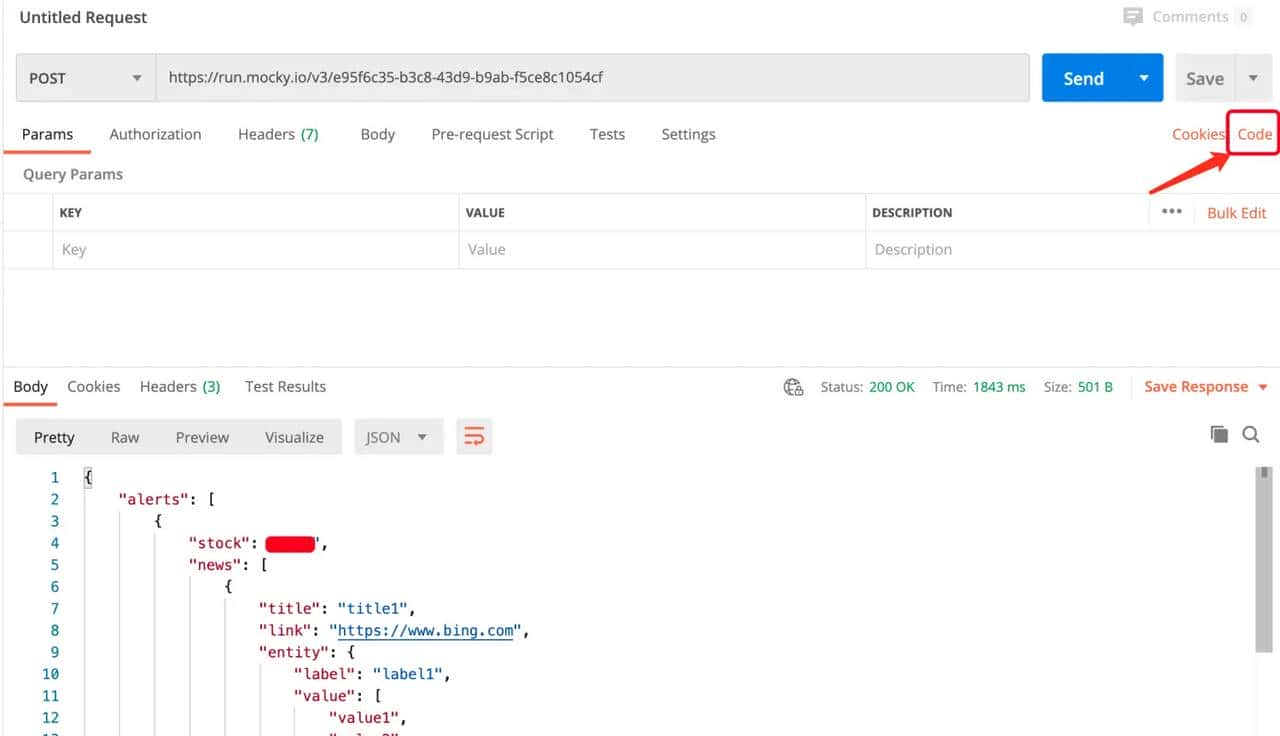The image size is (1280, 736).
Task: Click the Bulk Edit link
Action: click(x=1236, y=213)
